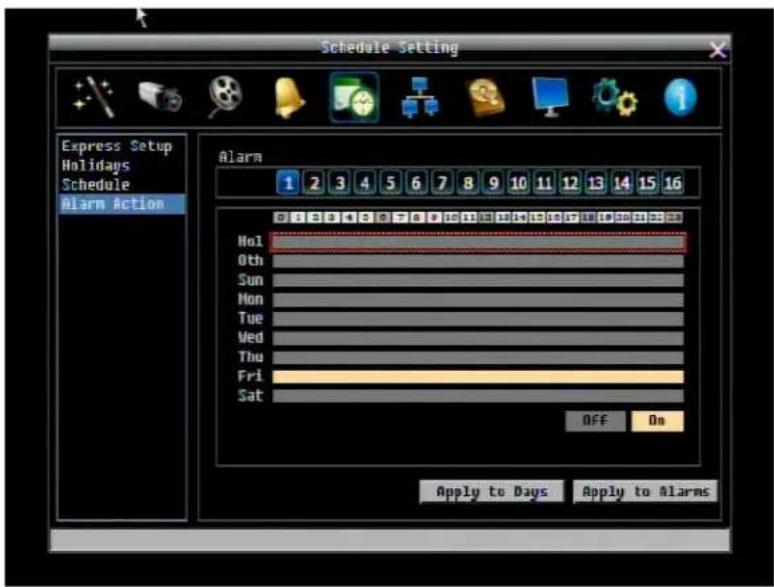Viewport: 774px width, 587px height.
Task: Select Schedule in the sidebar
Action: pyautogui.click(x=96, y=185)
